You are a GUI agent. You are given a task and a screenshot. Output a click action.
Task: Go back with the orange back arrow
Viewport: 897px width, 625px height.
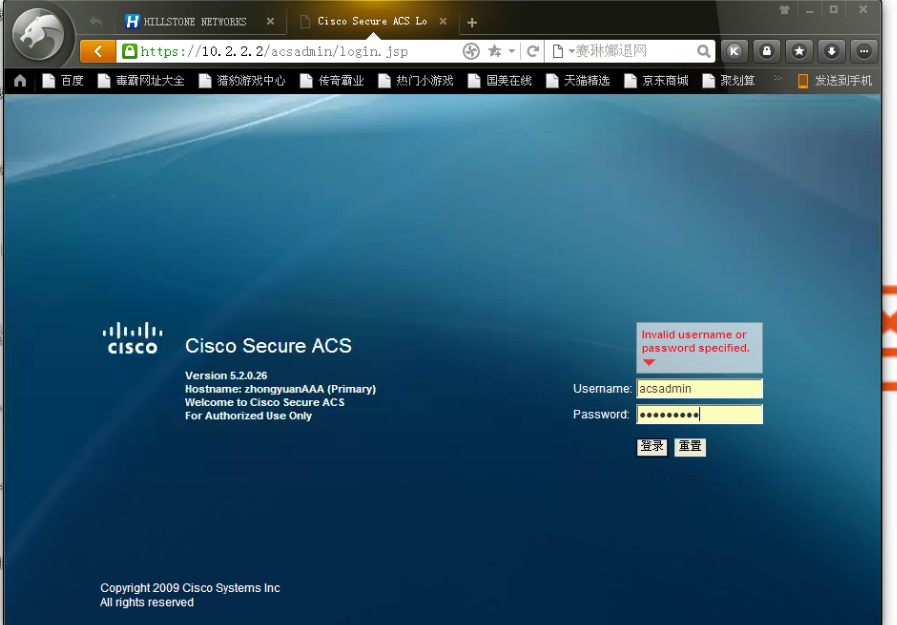pyautogui.click(x=98, y=51)
